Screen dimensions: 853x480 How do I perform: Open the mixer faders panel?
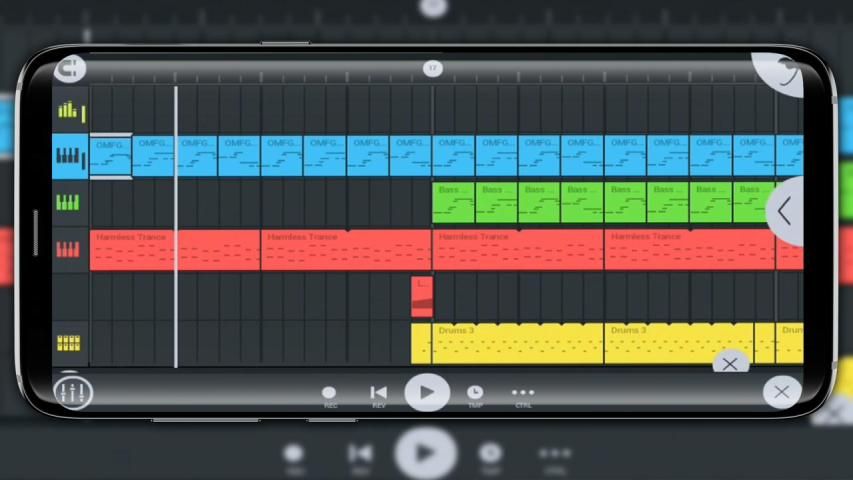(71, 392)
